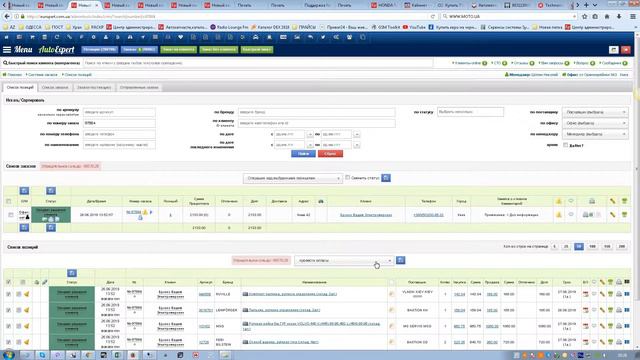Open Главная breadcrumb link
Image resolution: width=640 pixels, height=360 pixels.
point(14,75)
